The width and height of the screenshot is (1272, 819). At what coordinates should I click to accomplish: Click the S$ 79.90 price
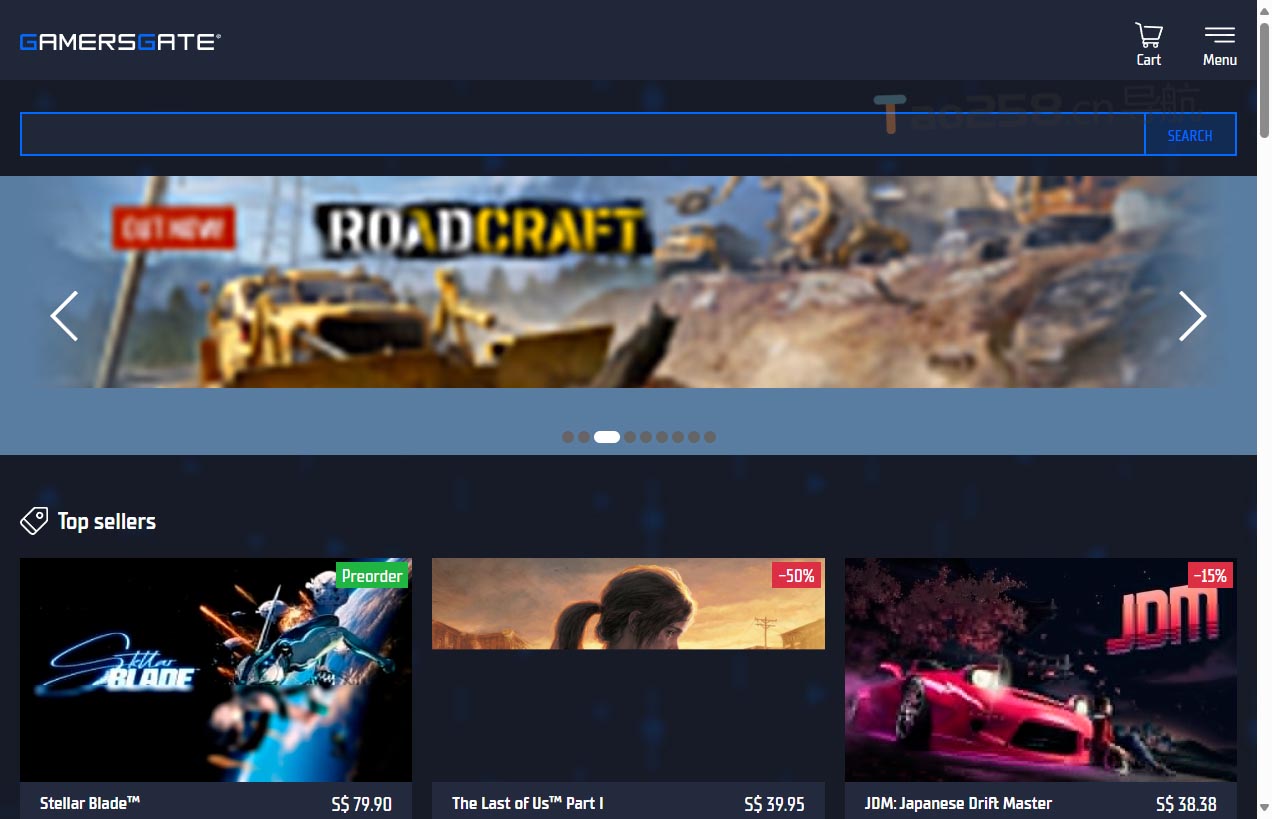(361, 804)
